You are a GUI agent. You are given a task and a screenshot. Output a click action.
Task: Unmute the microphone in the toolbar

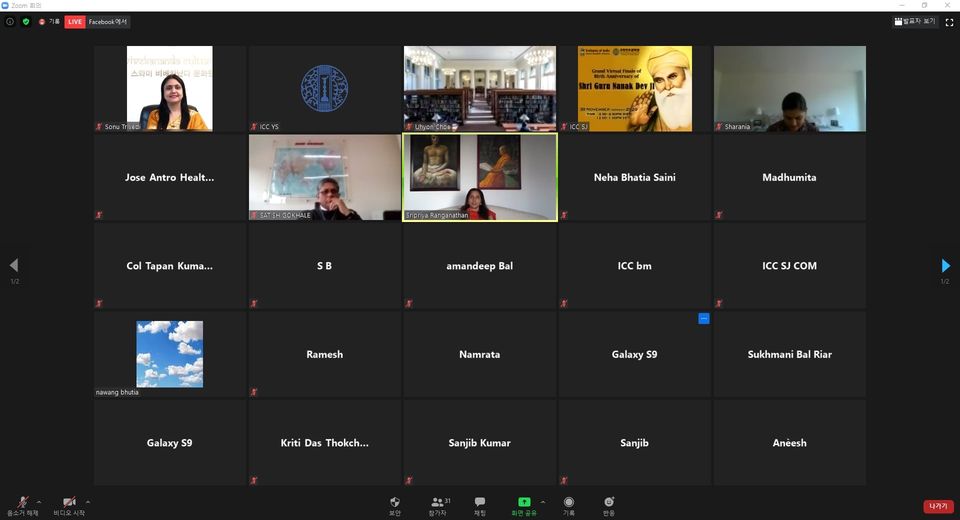pos(22,503)
